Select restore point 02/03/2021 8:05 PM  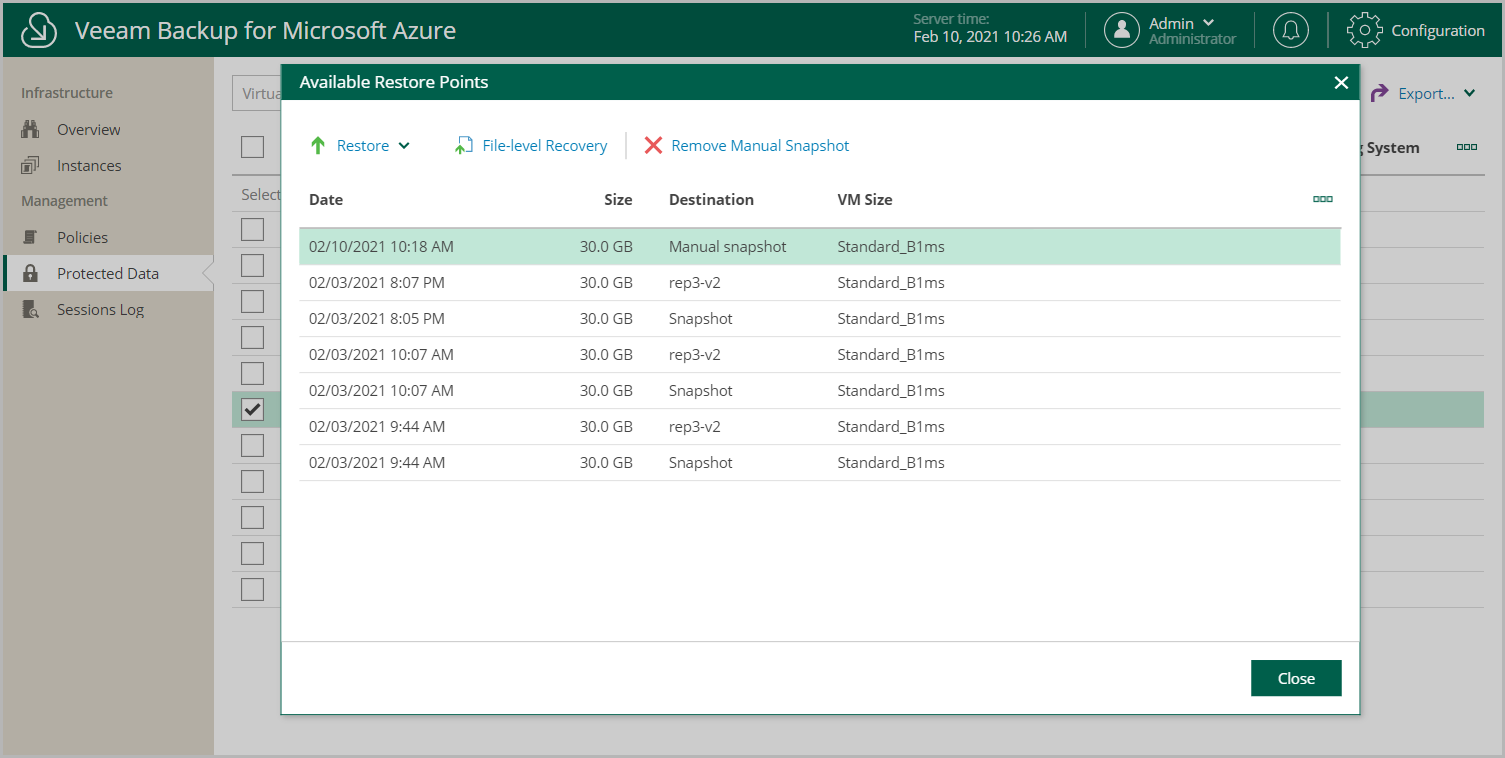(x=820, y=318)
